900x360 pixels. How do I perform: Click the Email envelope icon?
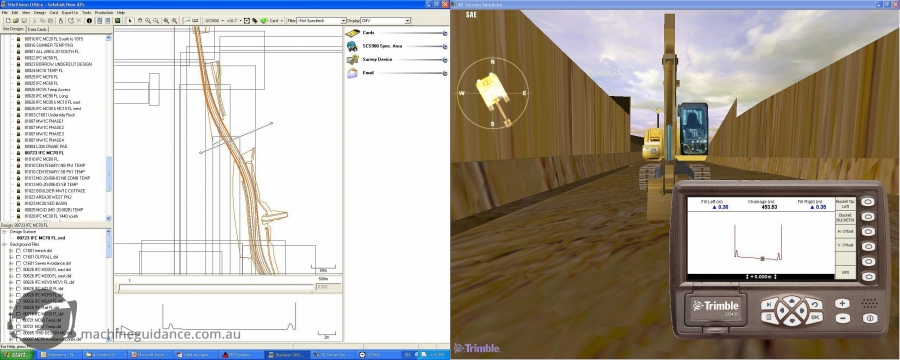[352, 73]
